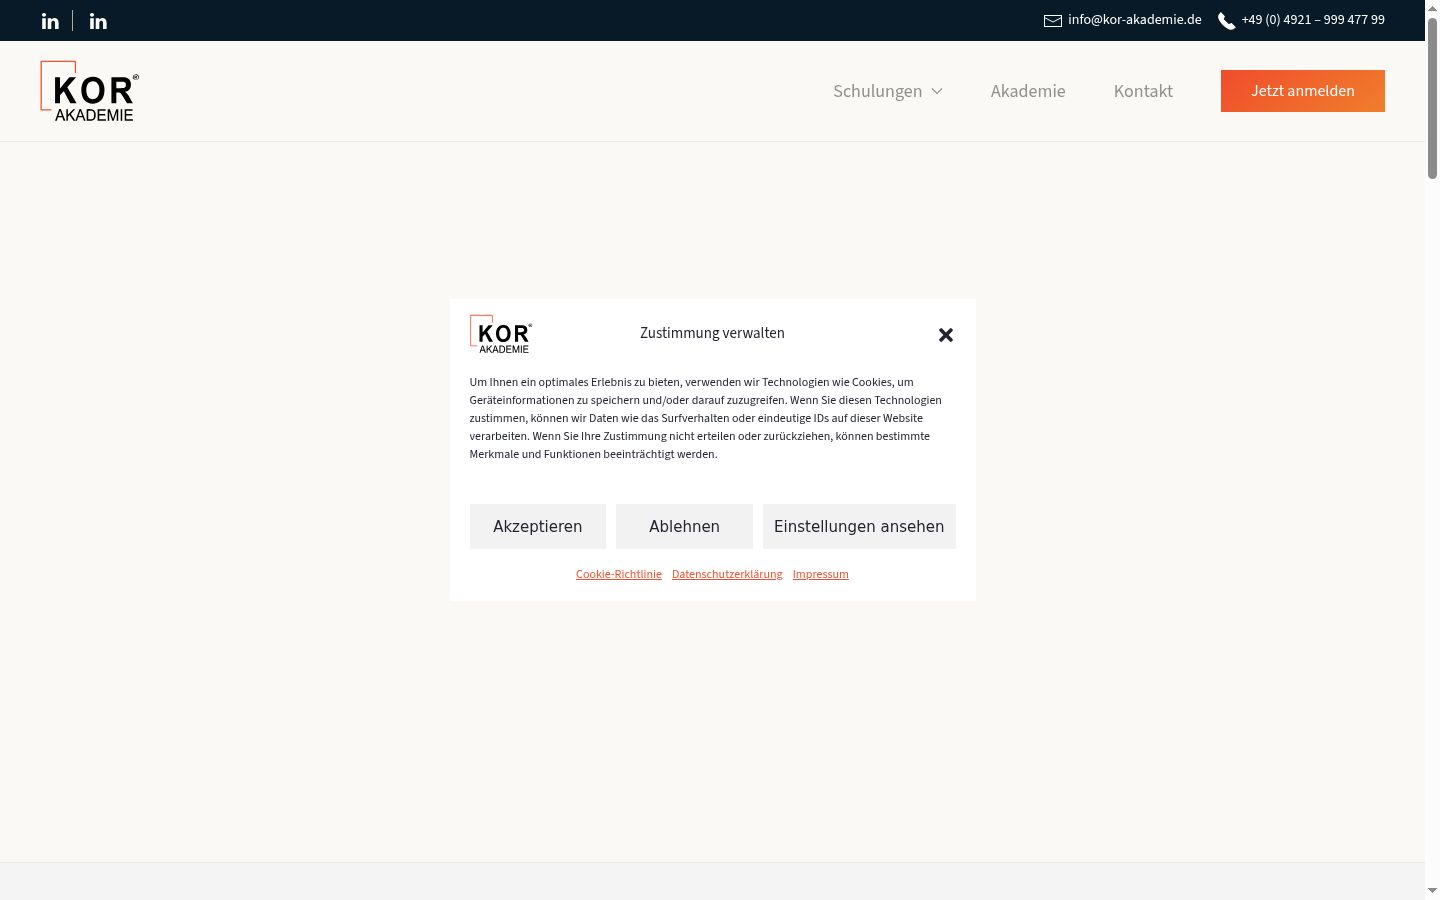Click the scrollbar down arrow
The height and width of the screenshot is (900, 1440).
click(x=1432, y=891)
